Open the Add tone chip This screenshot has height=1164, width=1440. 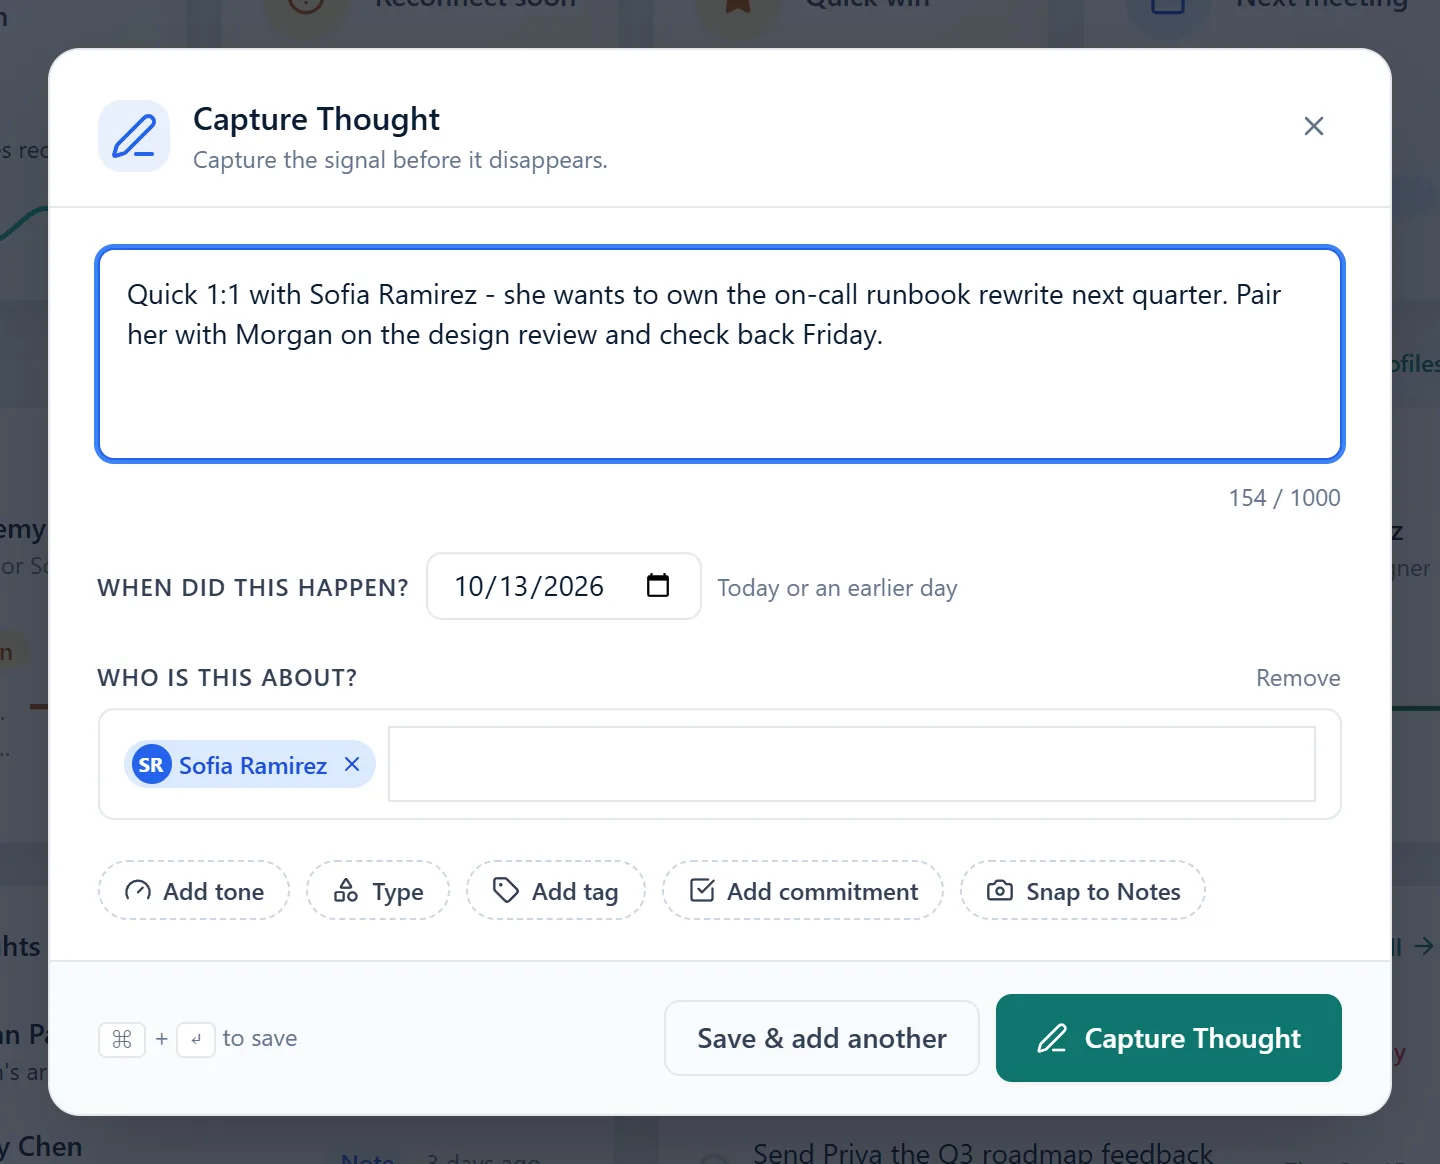tap(194, 890)
